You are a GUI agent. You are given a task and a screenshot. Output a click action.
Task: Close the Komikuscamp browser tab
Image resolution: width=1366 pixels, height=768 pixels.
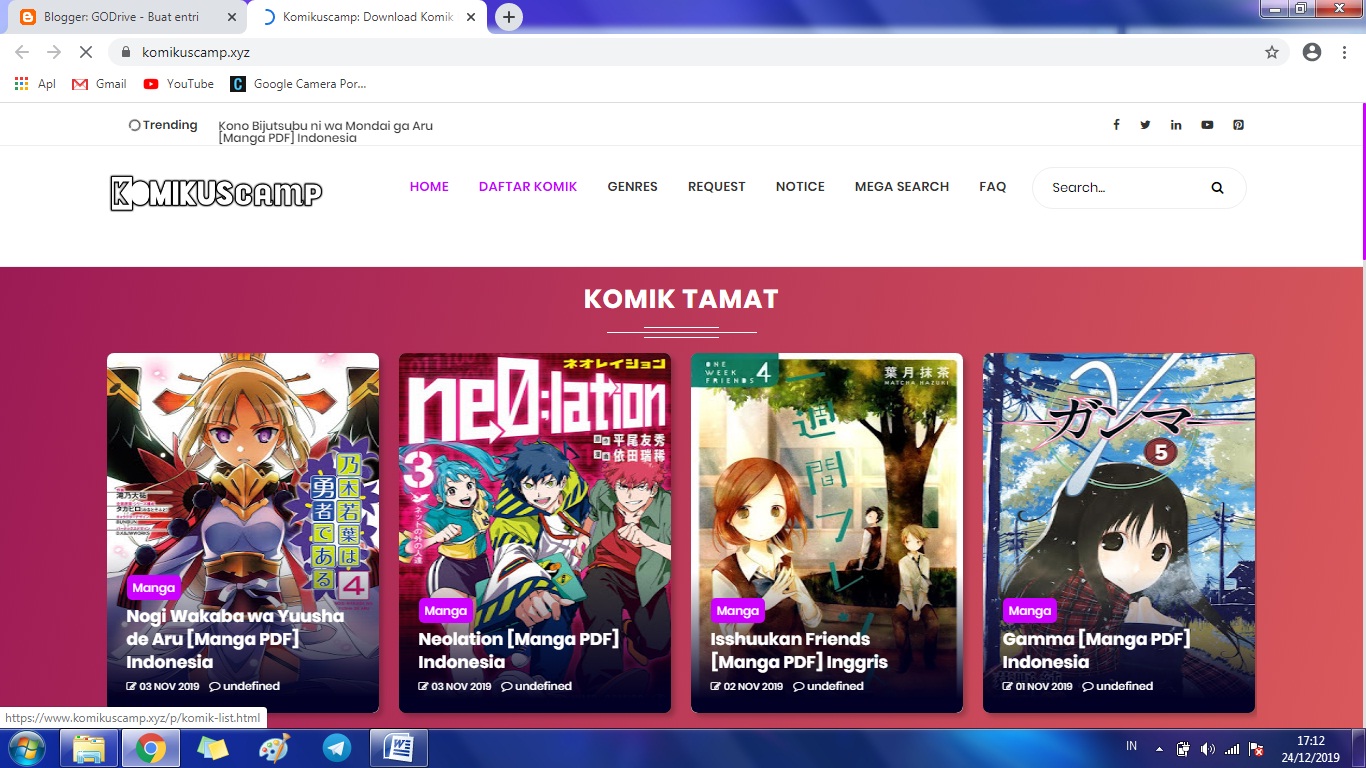pos(471,17)
